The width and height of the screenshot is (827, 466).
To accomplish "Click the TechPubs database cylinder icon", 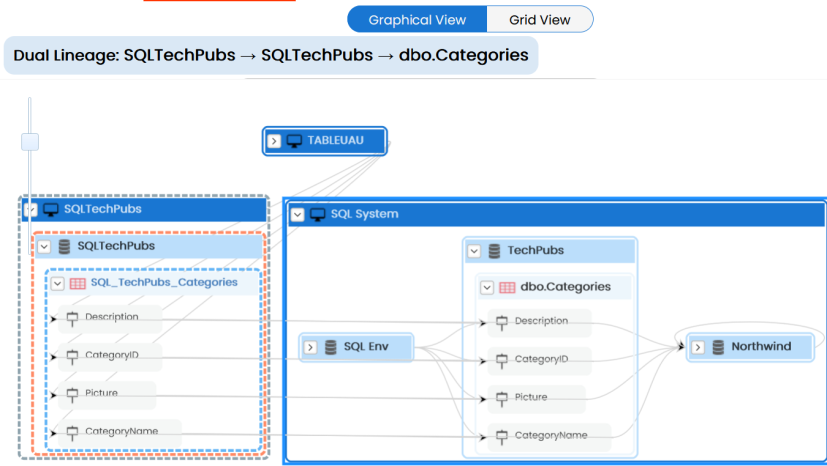I will [x=494, y=251].
